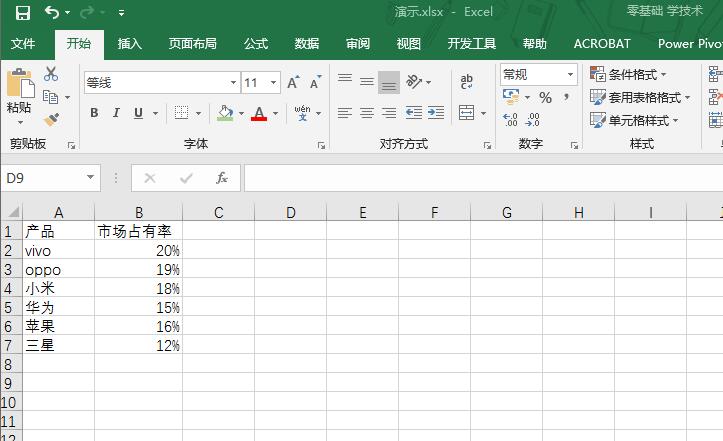Open the Undo history dropdown arrow

click(67, 13)
